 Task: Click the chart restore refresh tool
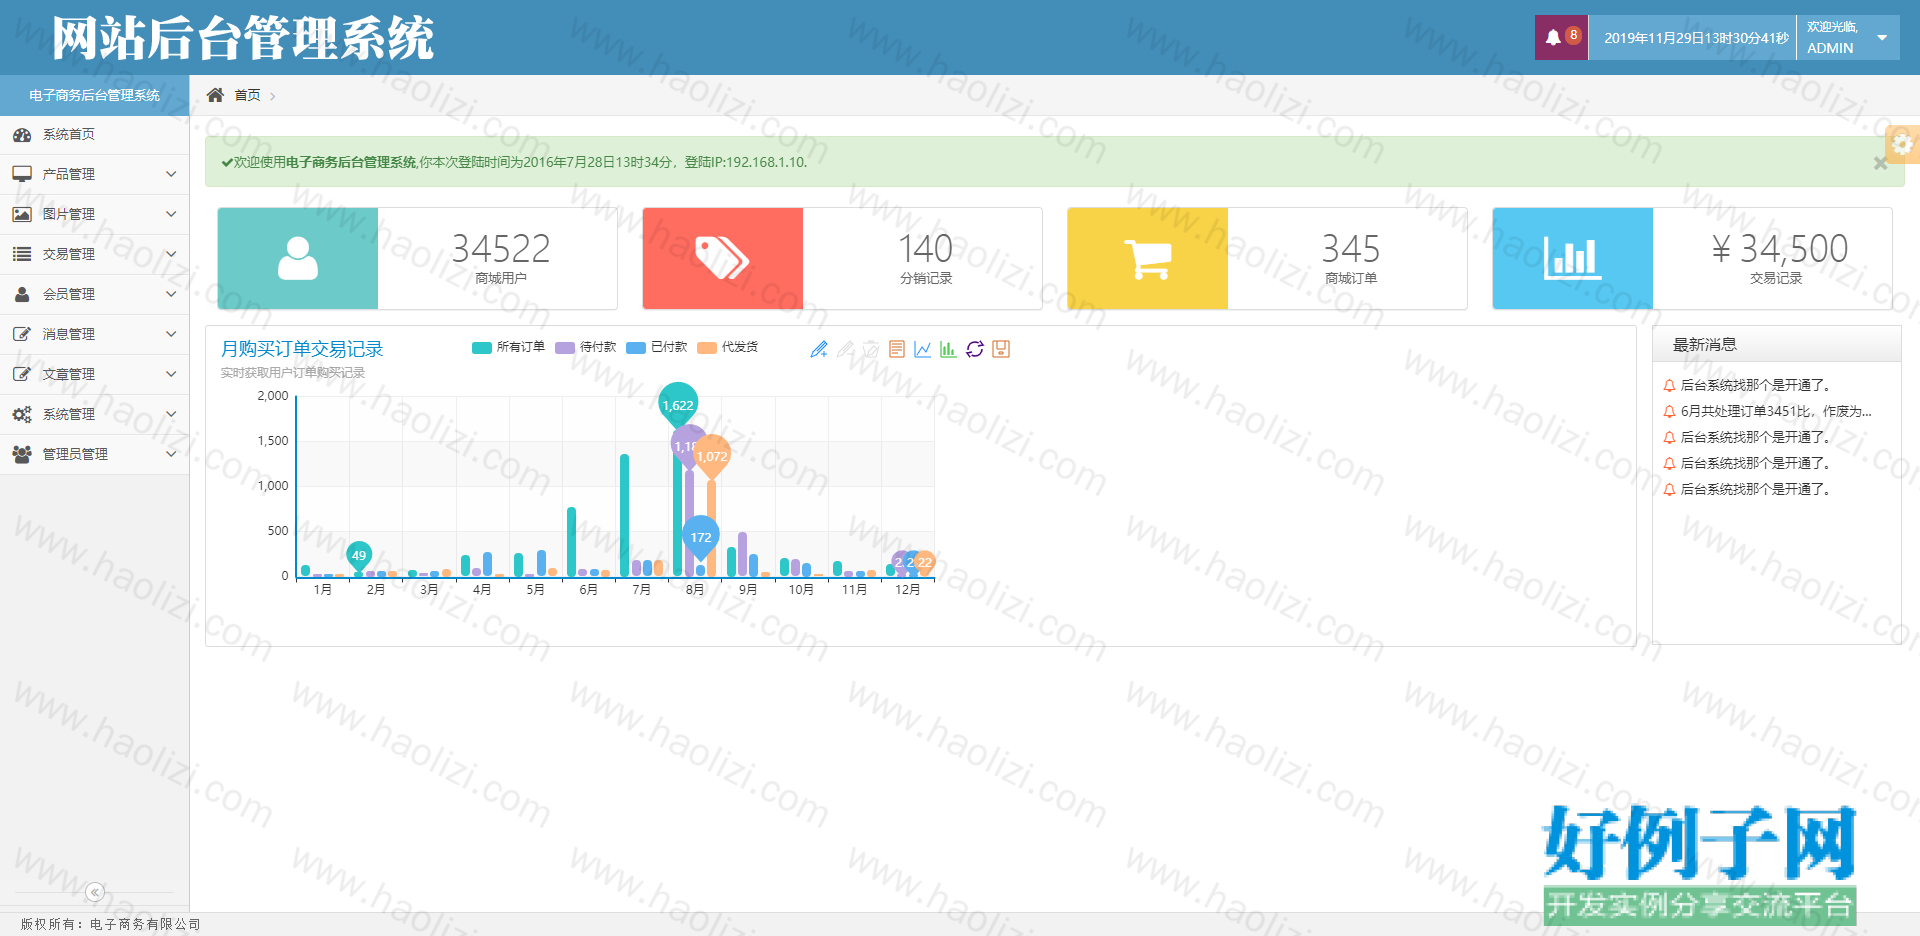point(975,349)
